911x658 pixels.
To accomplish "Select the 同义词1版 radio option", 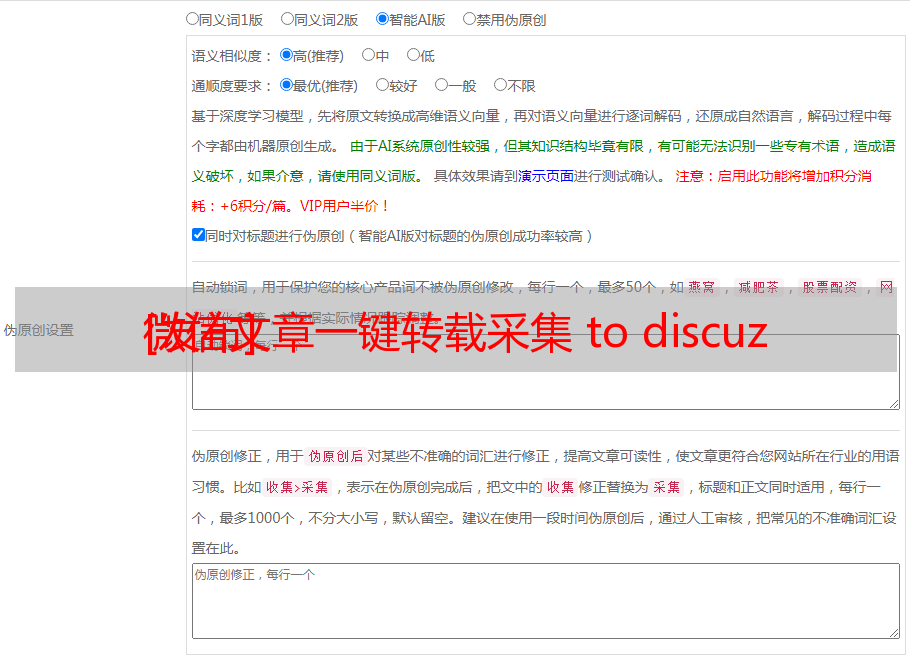I will click(192, 19).
